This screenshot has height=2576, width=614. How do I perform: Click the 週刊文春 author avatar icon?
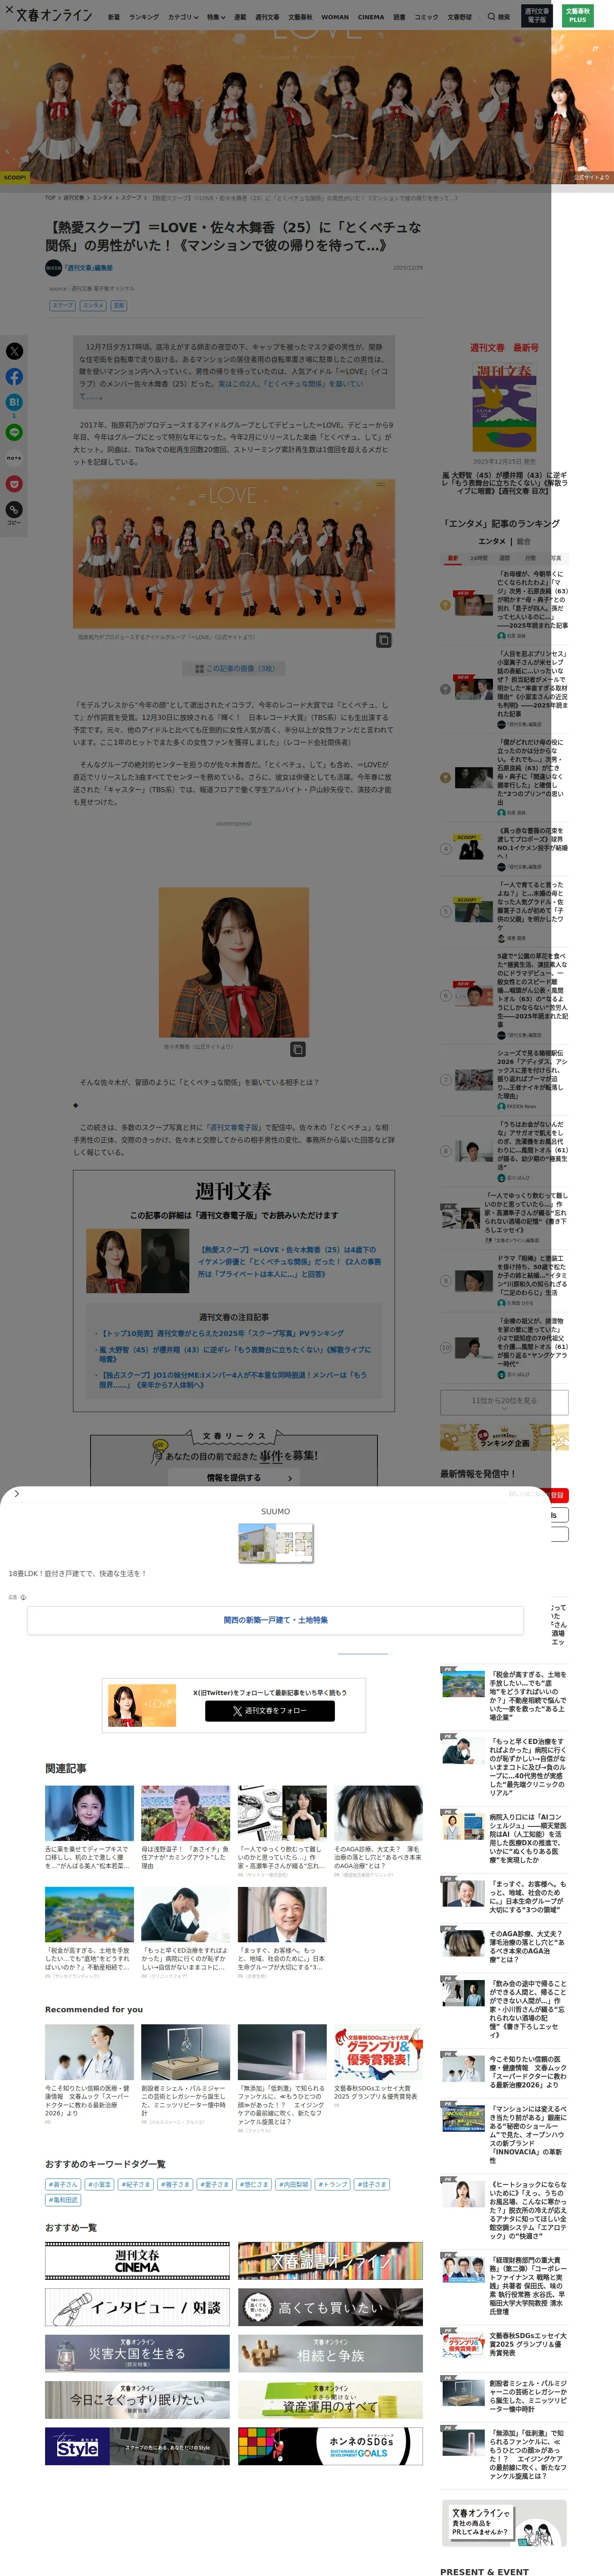[53, 267]
